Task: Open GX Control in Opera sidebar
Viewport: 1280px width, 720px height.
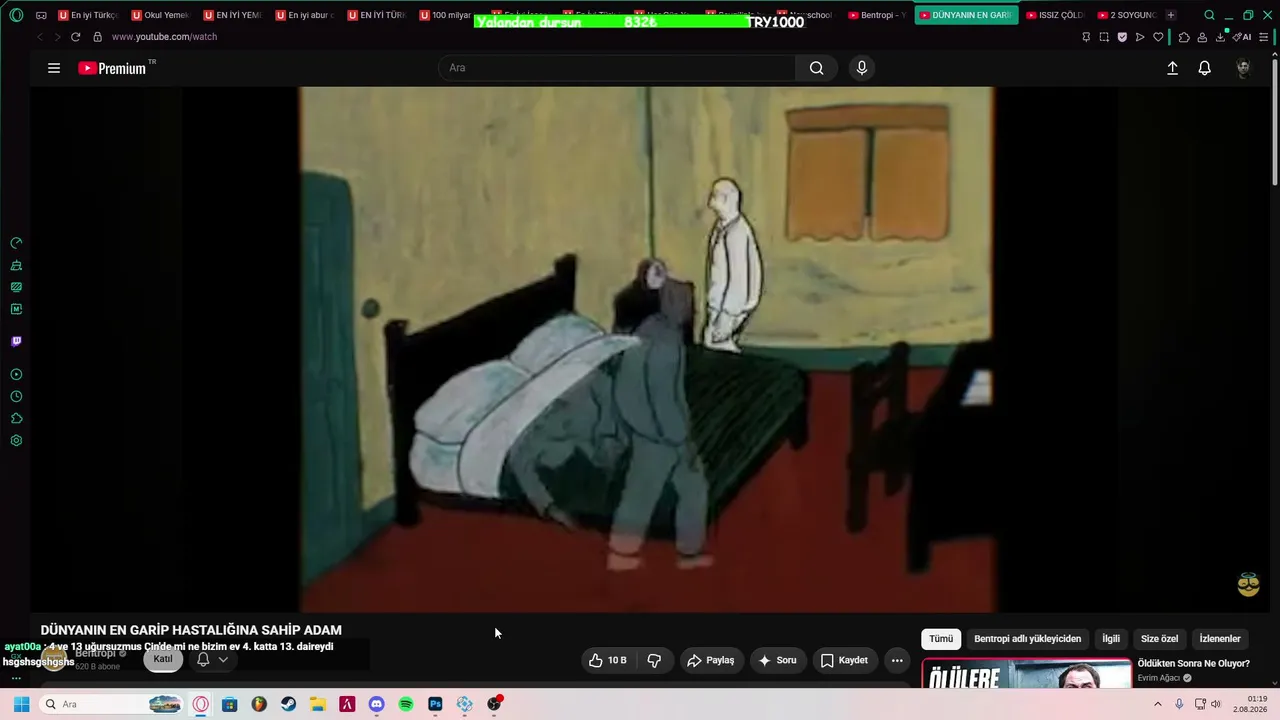Action: pos(16,243)
